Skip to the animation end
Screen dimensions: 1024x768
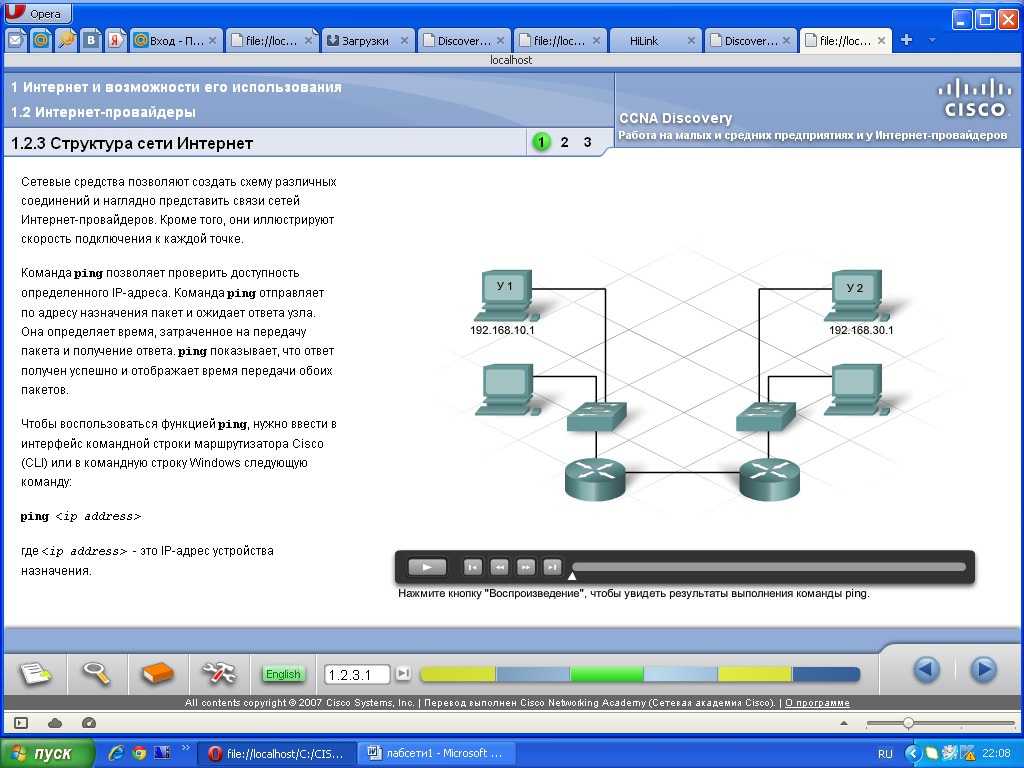click(x=552, y=567)
